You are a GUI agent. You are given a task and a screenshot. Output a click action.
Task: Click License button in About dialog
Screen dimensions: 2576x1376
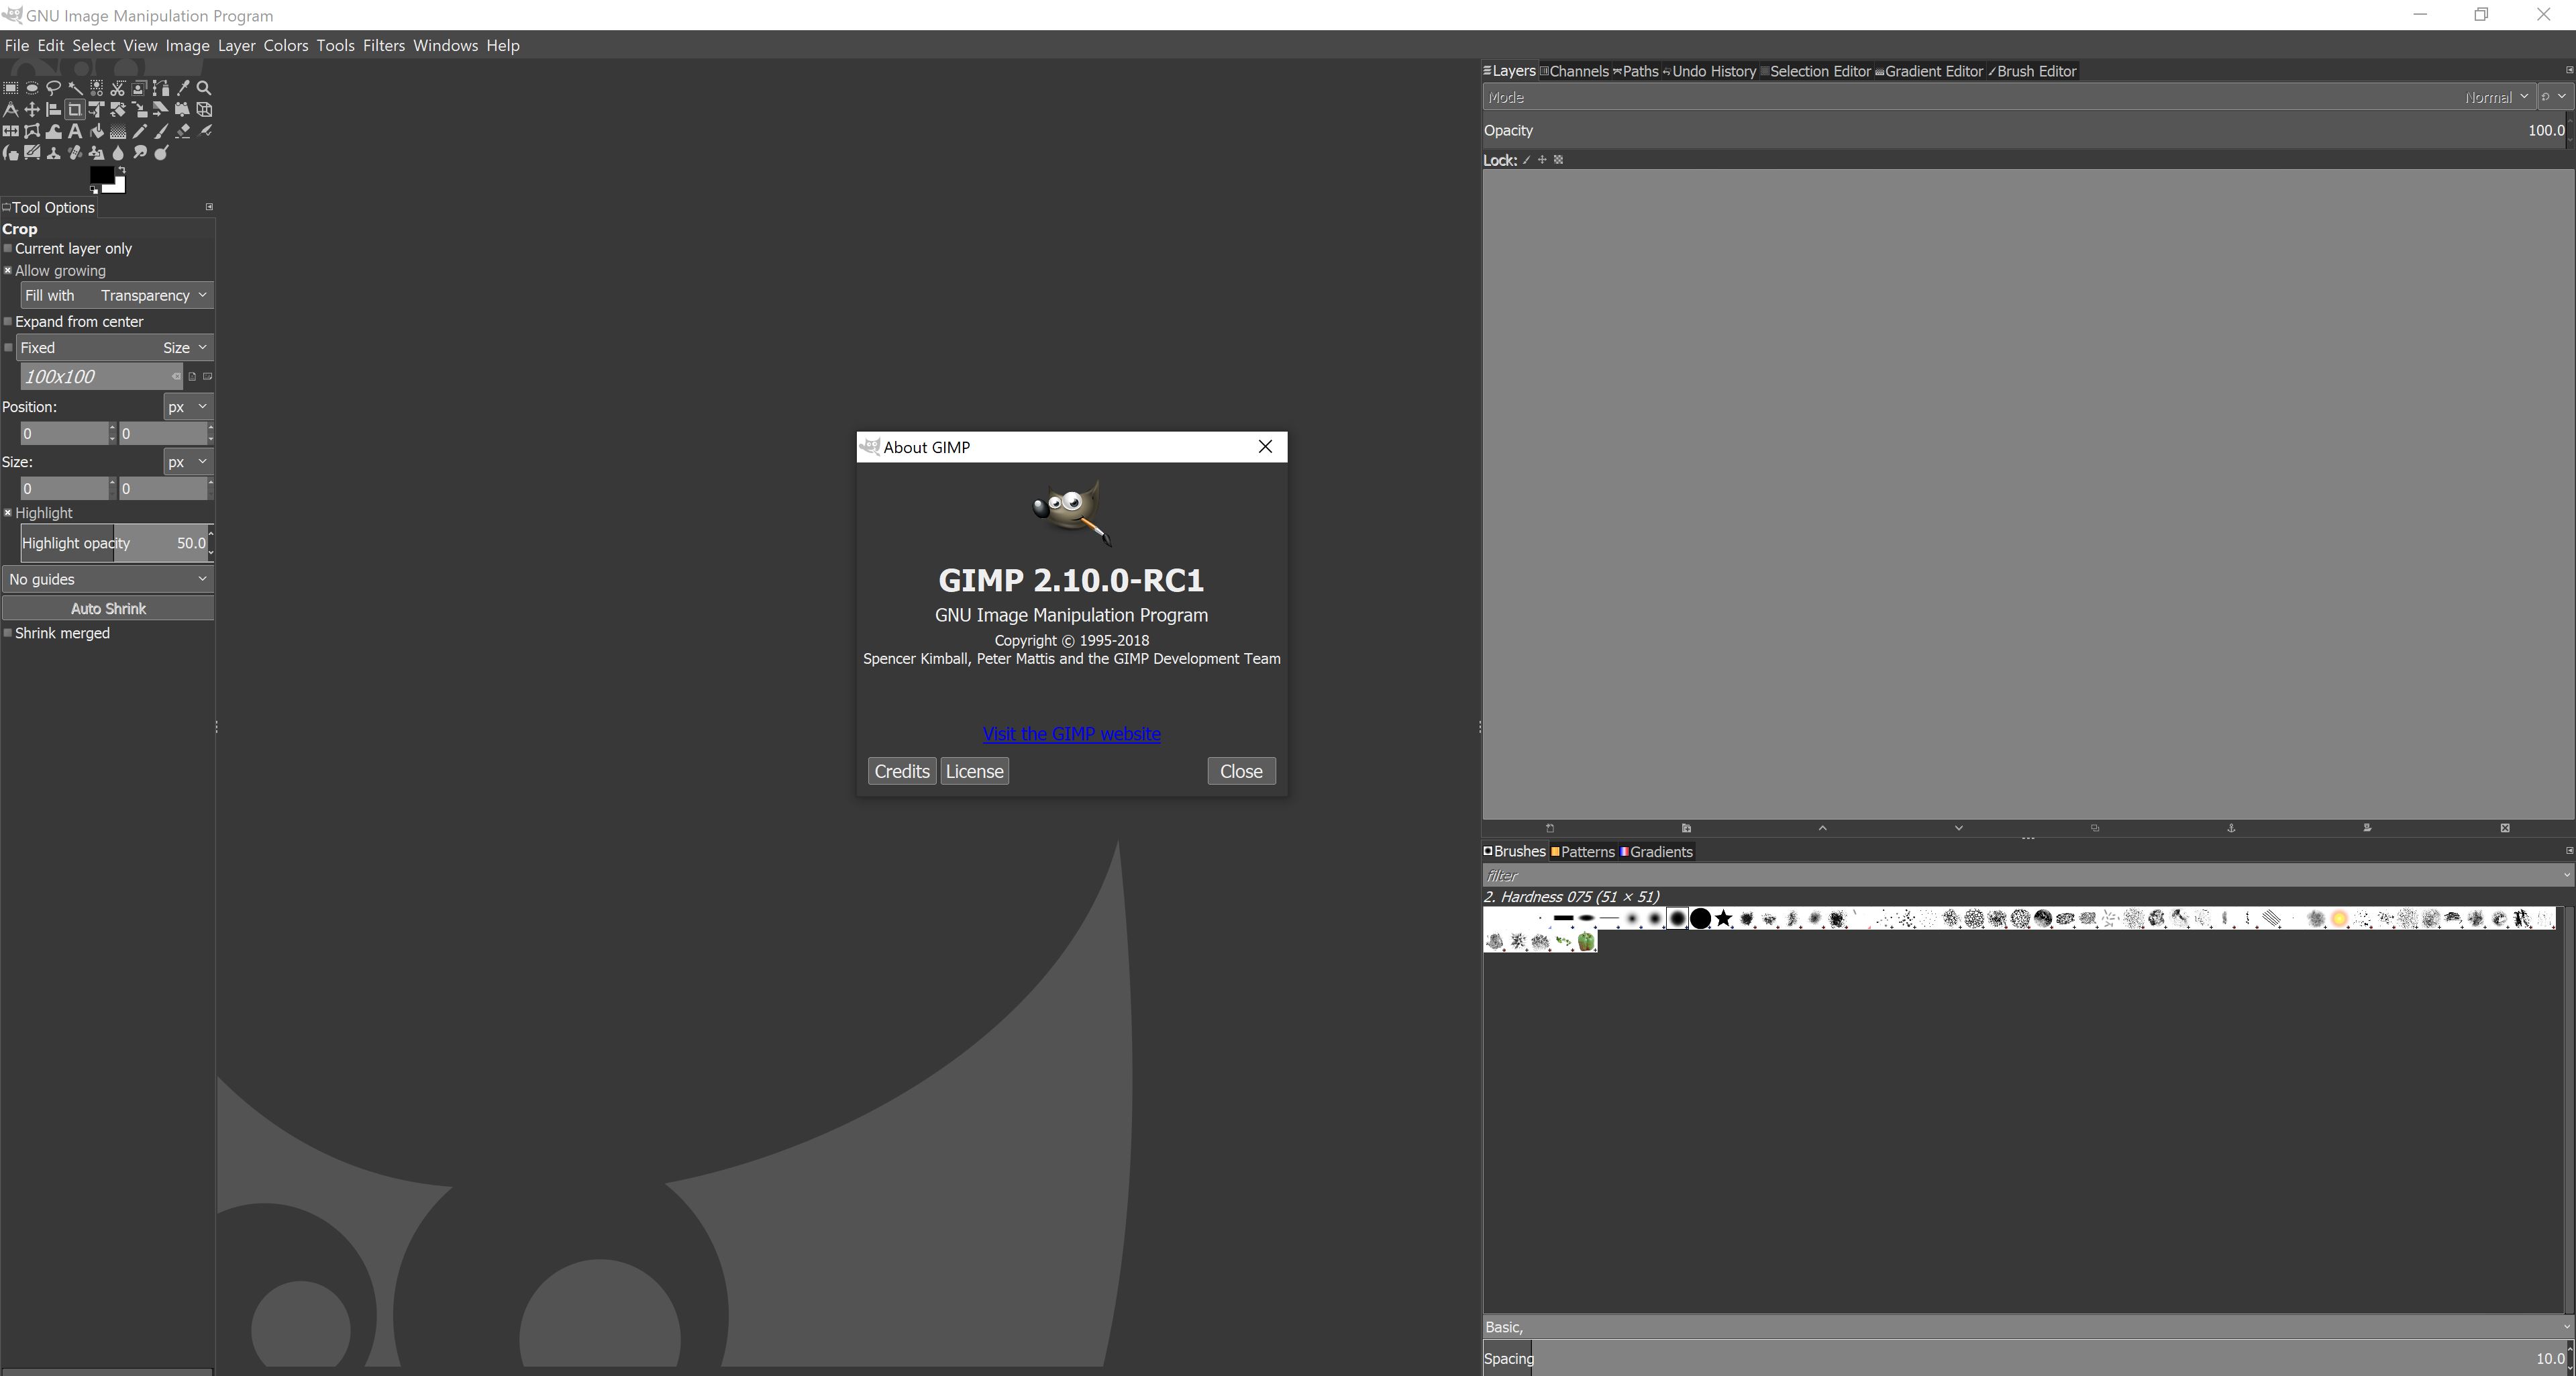point(975,771)
